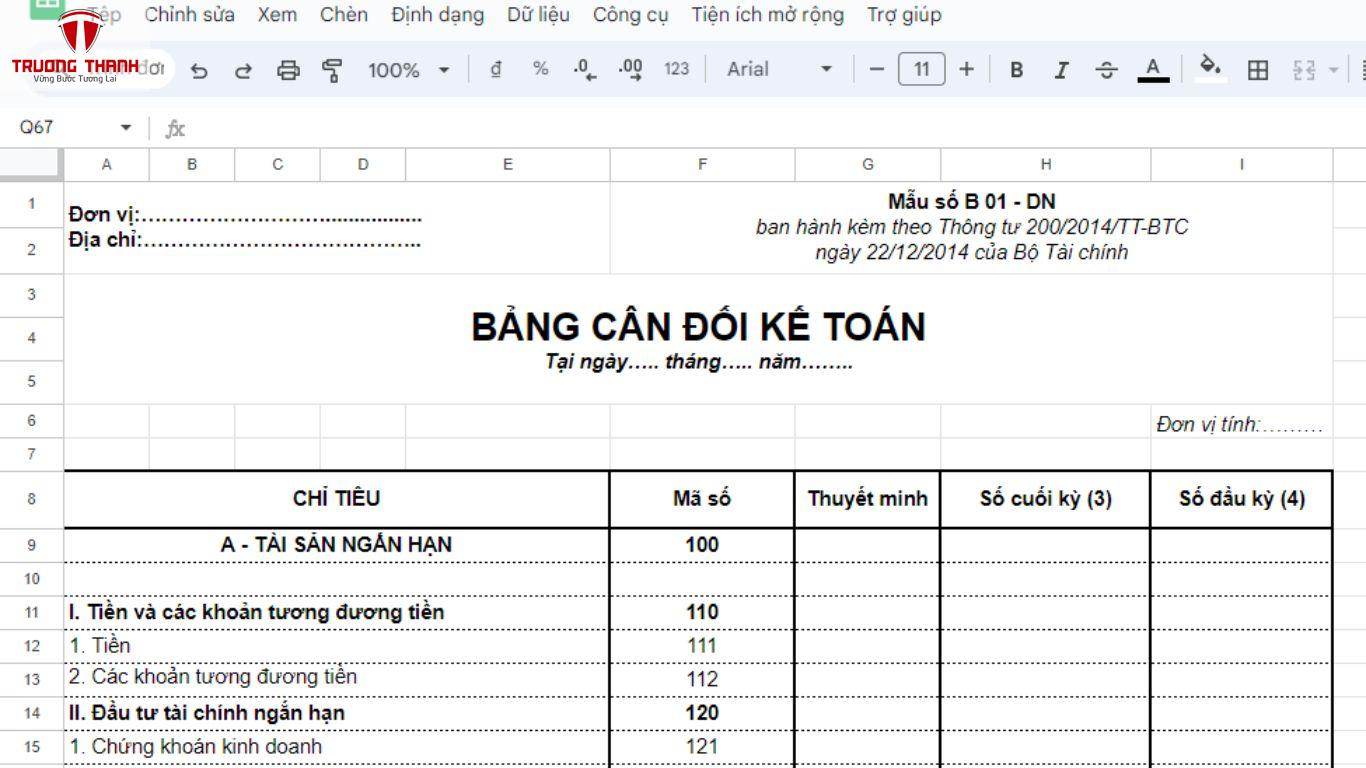Click the Đơn vị tính cell

click(x=1241, y=424)
